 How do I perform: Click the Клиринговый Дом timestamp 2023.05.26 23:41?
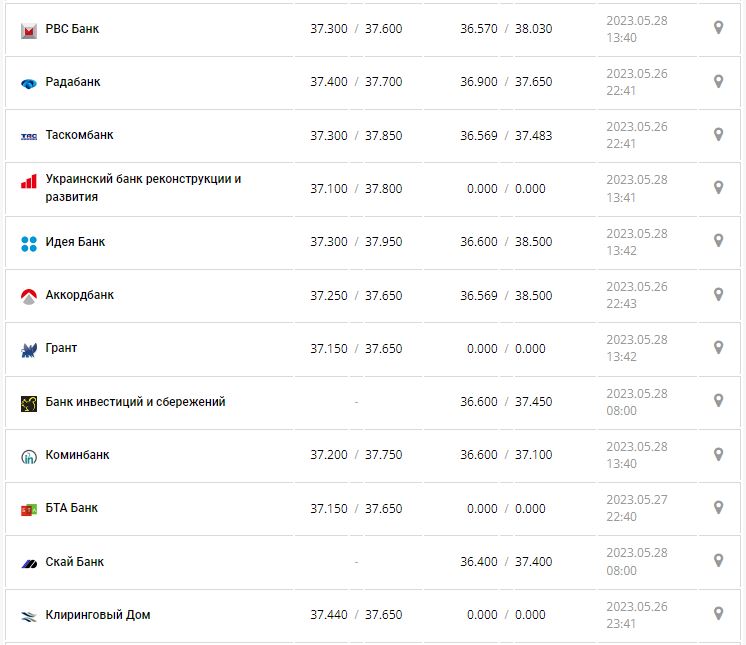pyautogui.click(x=637, y=615)
